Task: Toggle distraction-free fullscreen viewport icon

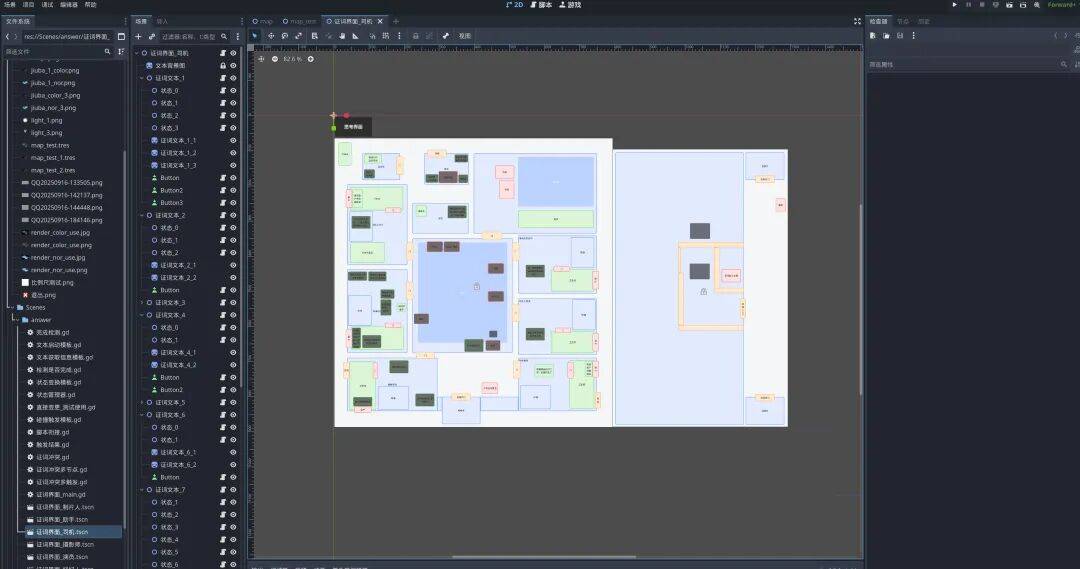Action: (857, 20)
